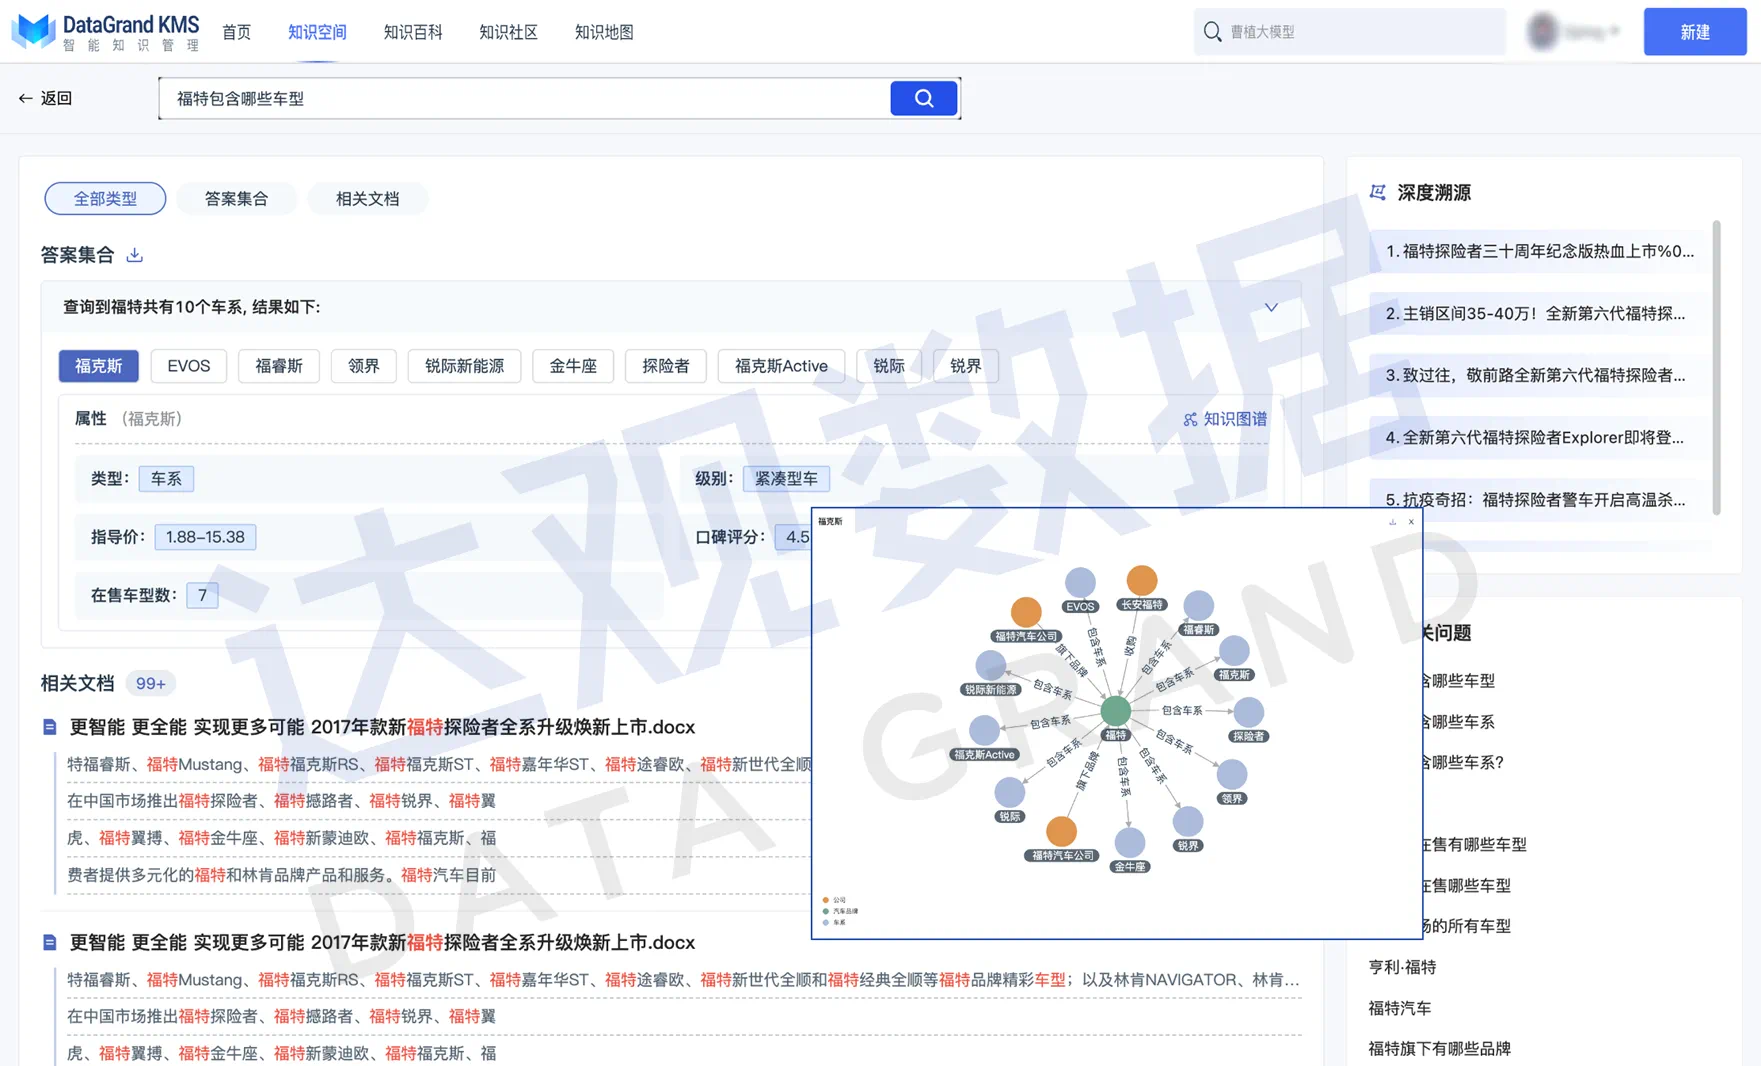The width and height of the screenshot is (1761, 1066).
Task: Toggle 车系 legend entry in graph
Action: pos(834,922)
